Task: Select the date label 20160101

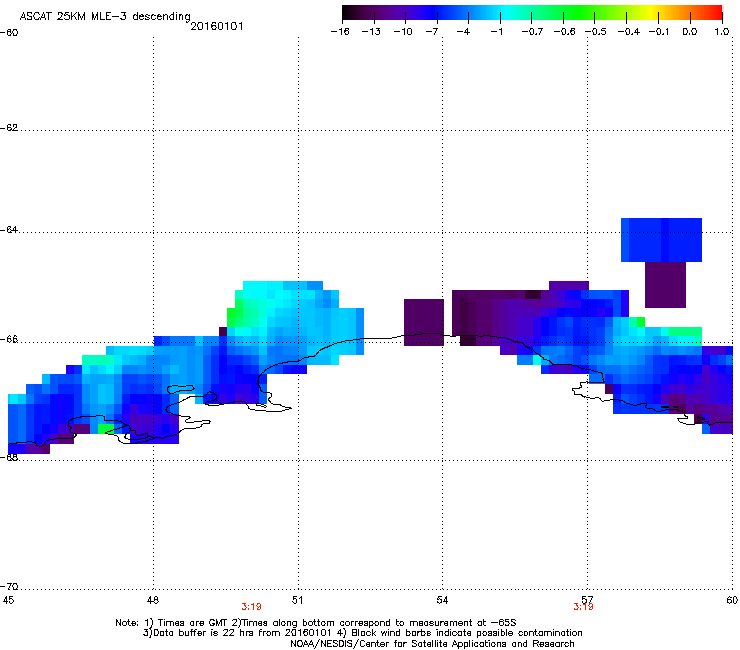Action: [x=217, y=26]
